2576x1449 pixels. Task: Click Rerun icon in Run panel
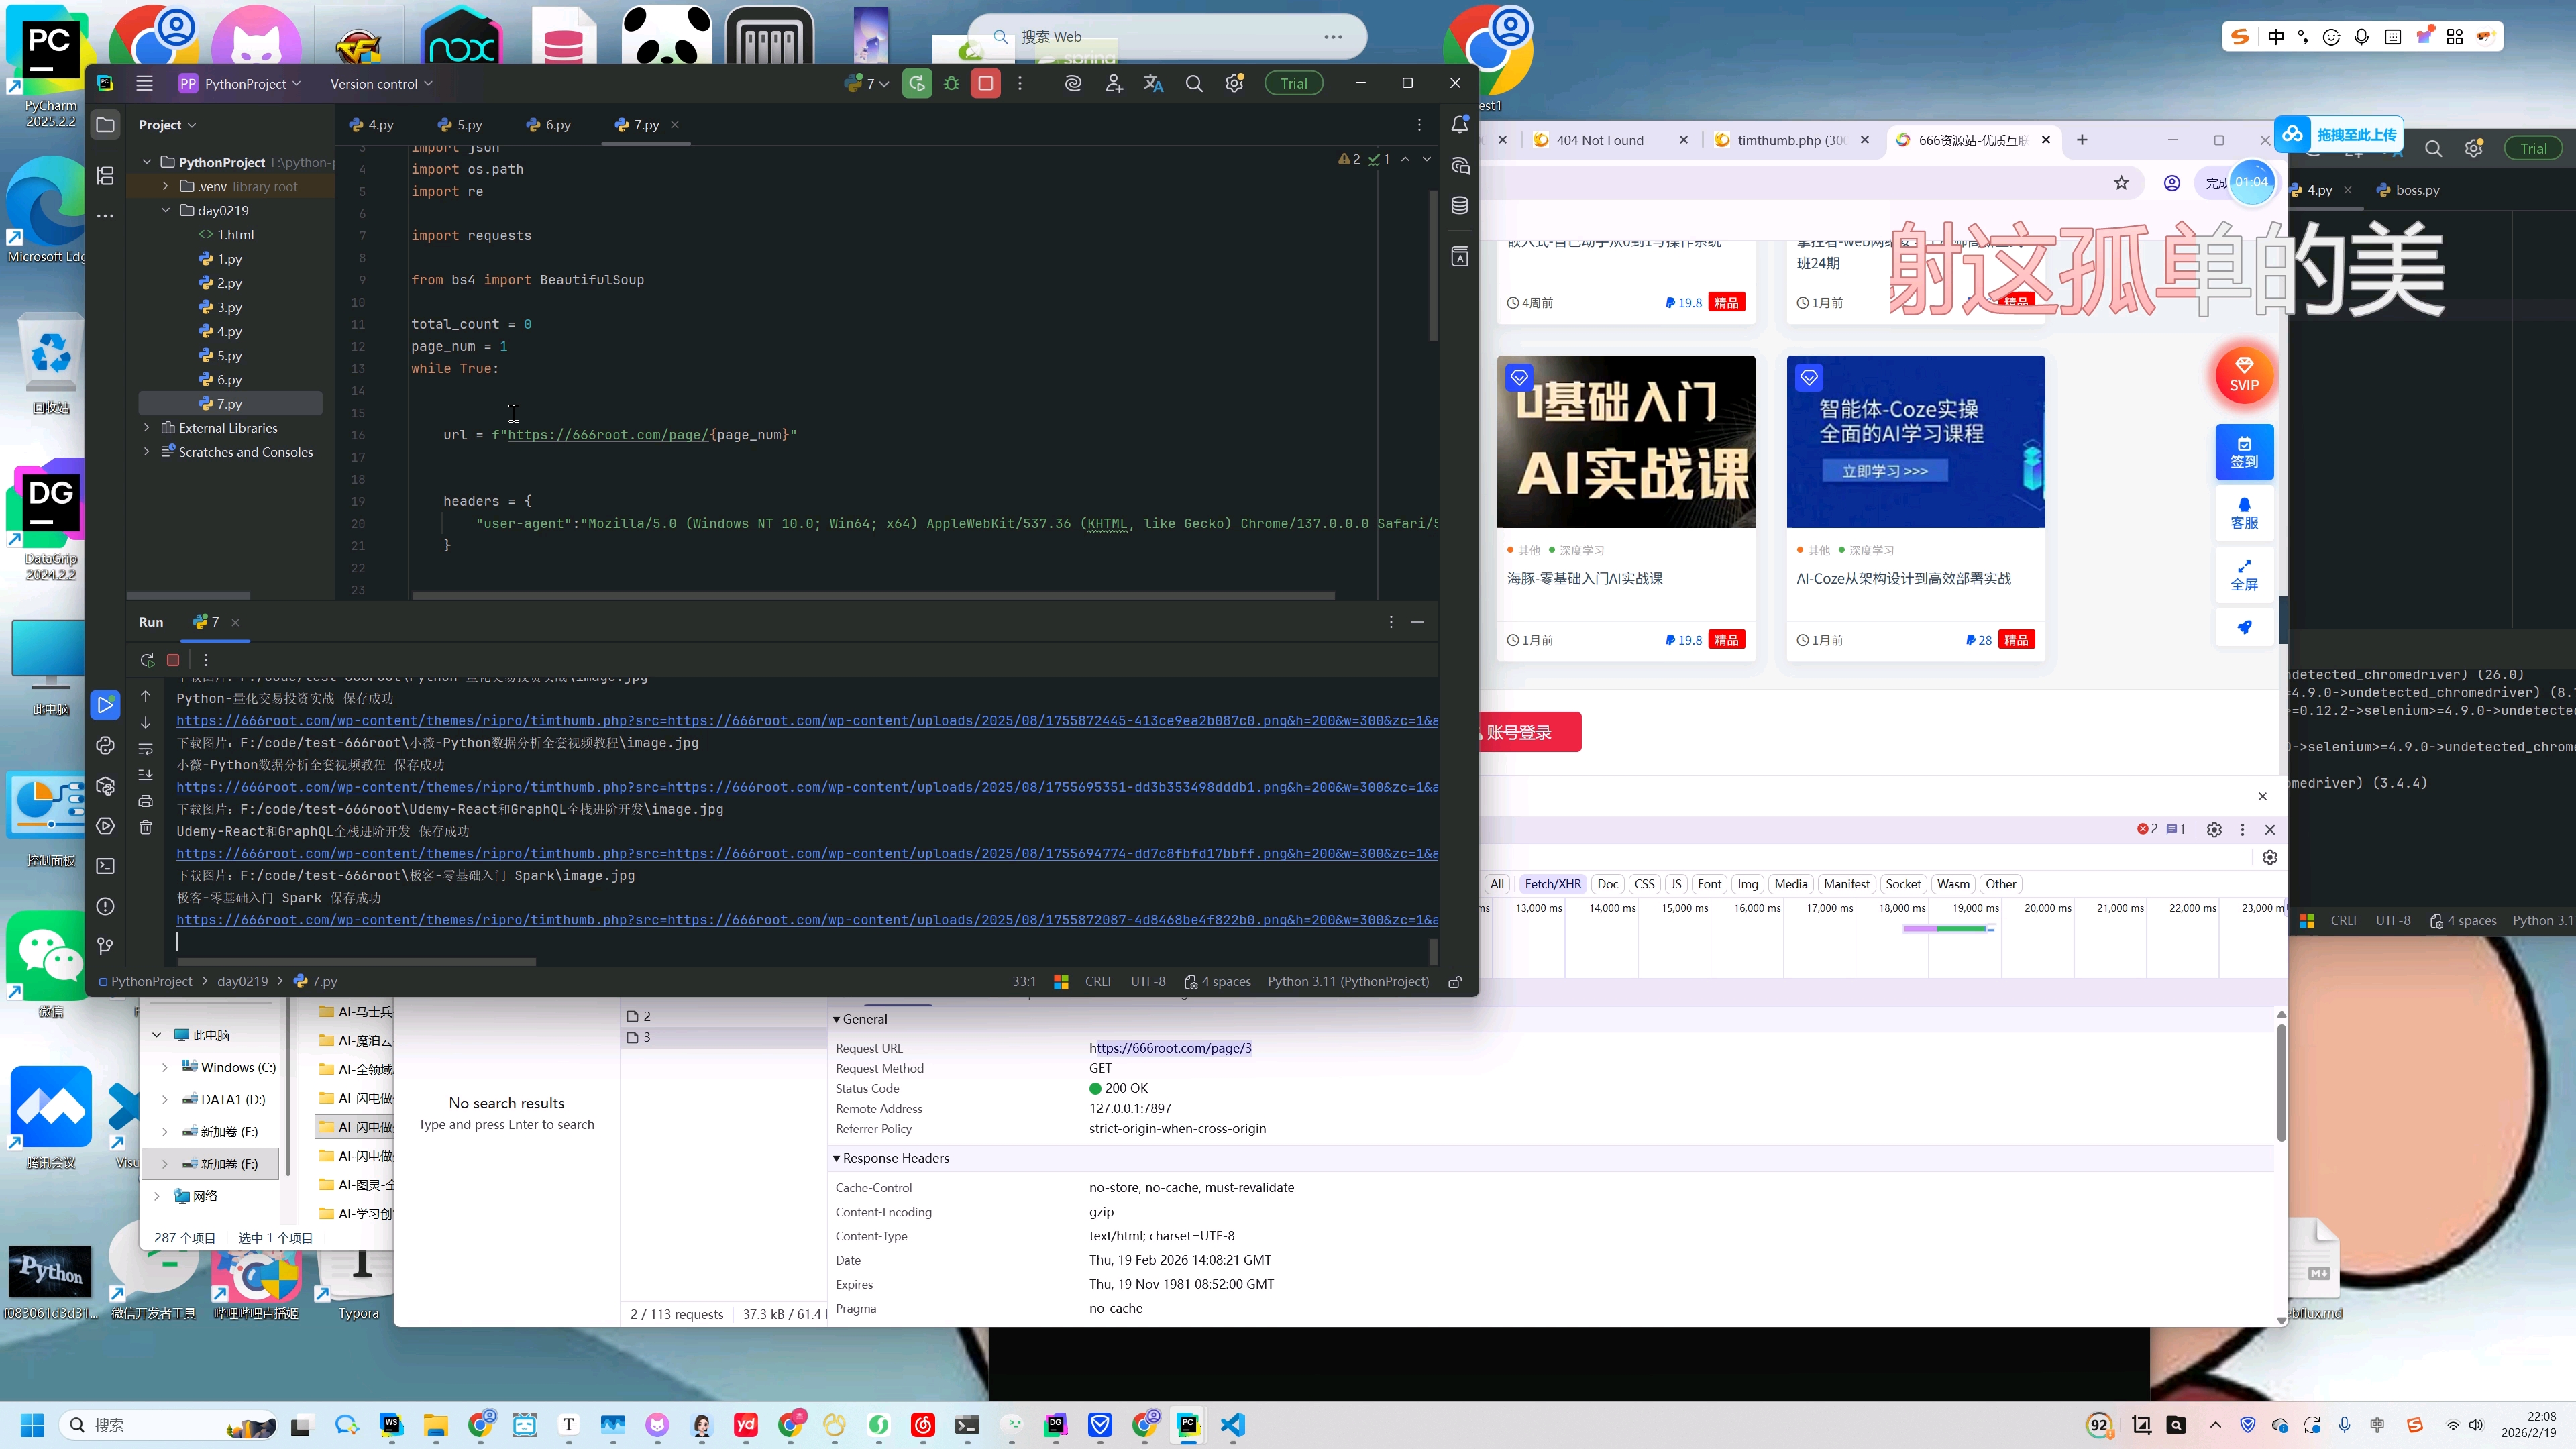[147, 660]
